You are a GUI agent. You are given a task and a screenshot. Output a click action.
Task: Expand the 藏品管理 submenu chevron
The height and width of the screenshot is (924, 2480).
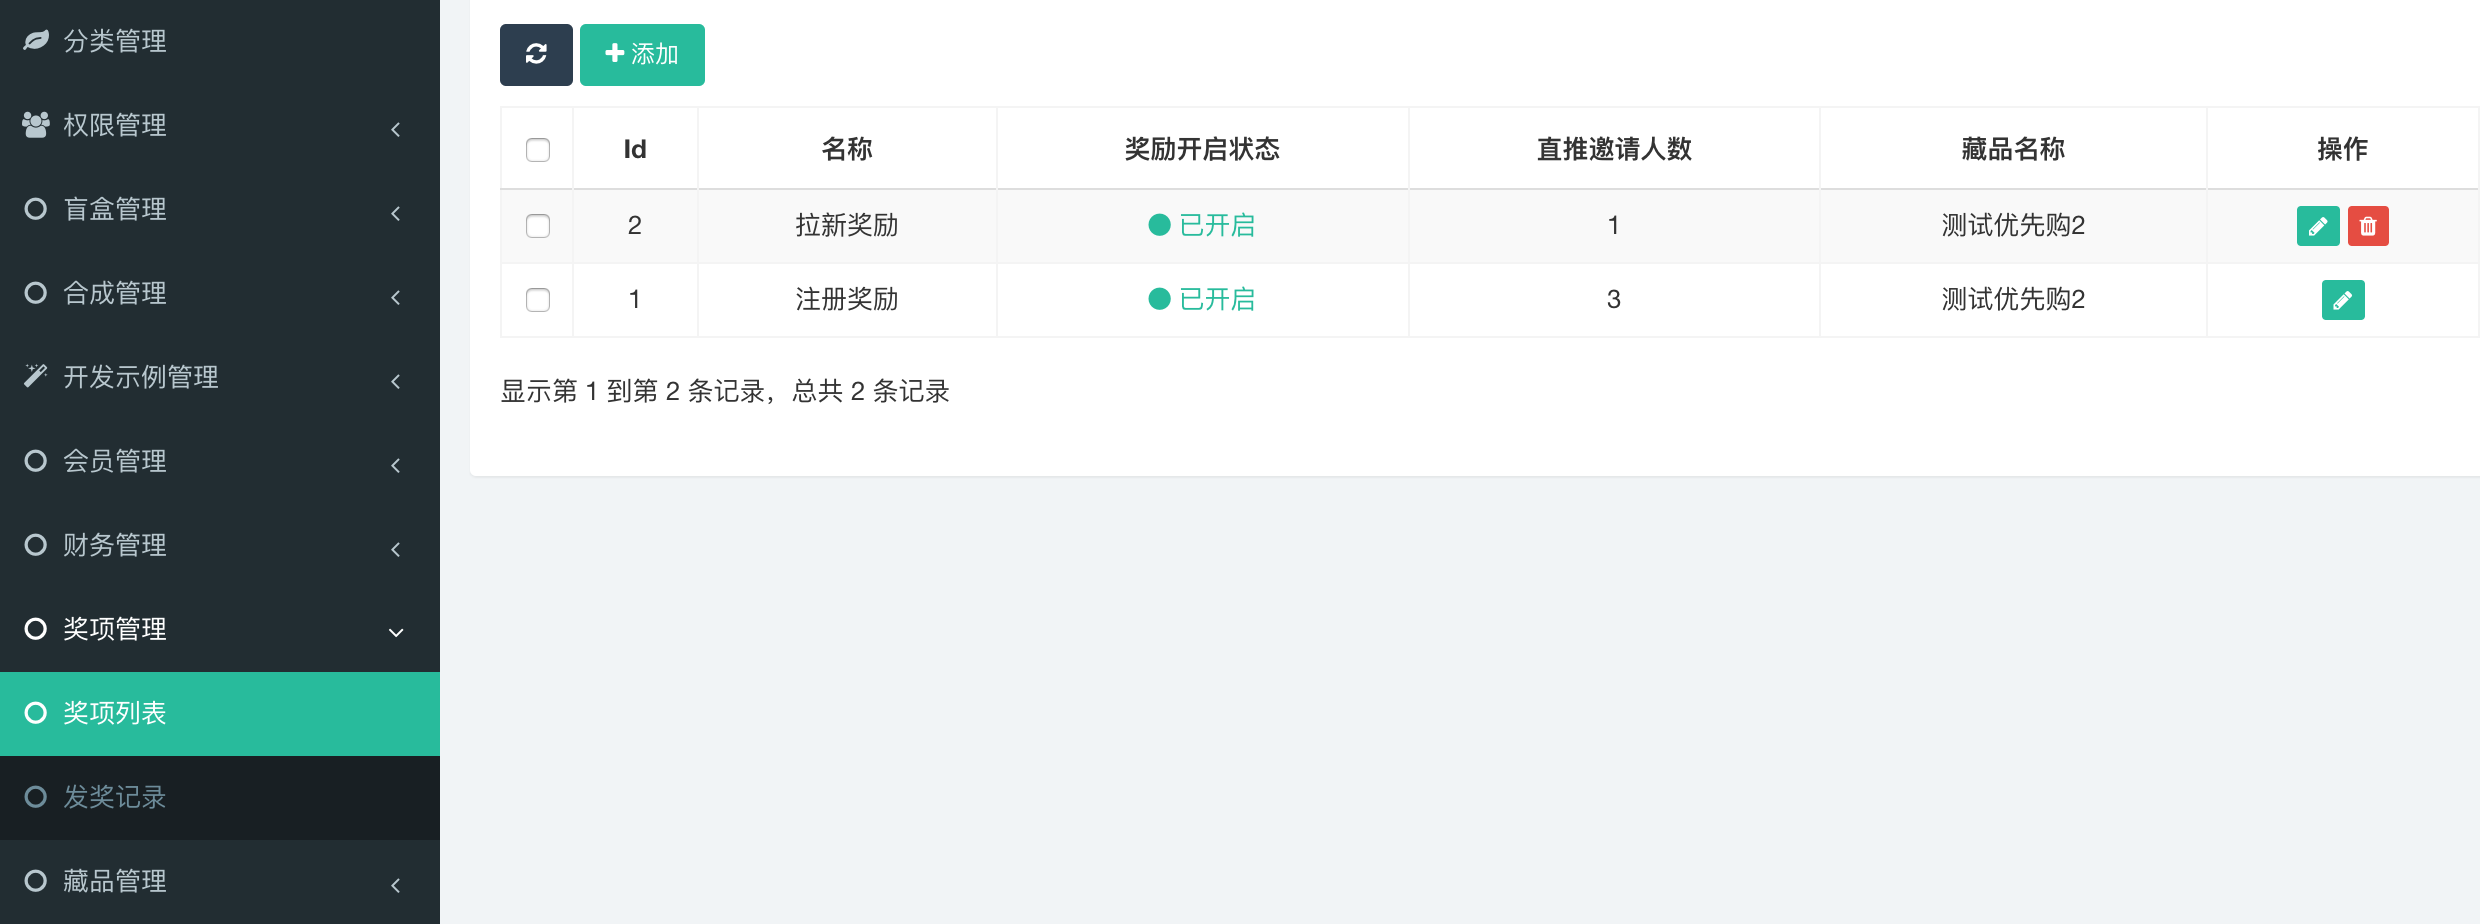[x=396, y=885]
